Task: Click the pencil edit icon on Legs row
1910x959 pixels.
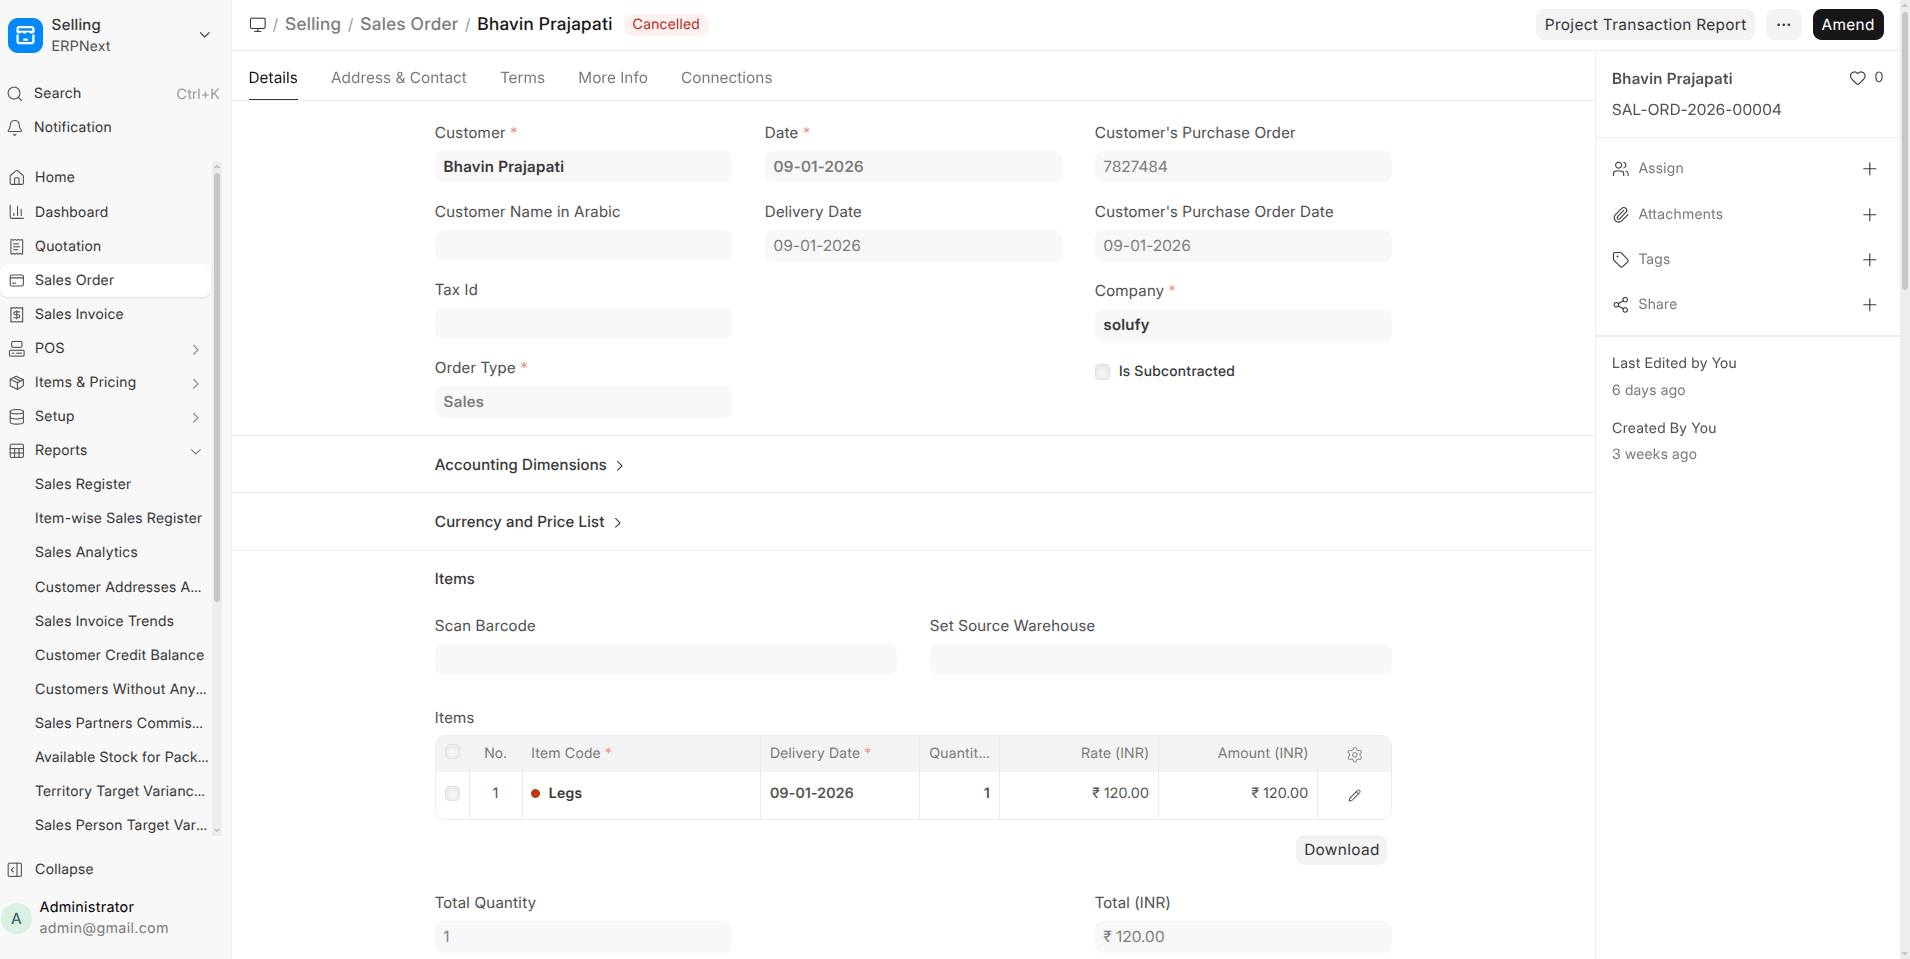Action: pyautogui.click(x=1354, y=795)
